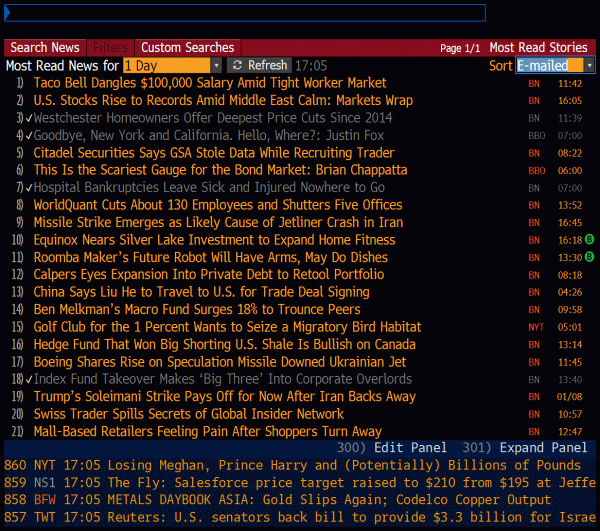This screenshot has height=531, width=600.
Task: Open the Citadel Securities GSA story
Action: point(214,153)
